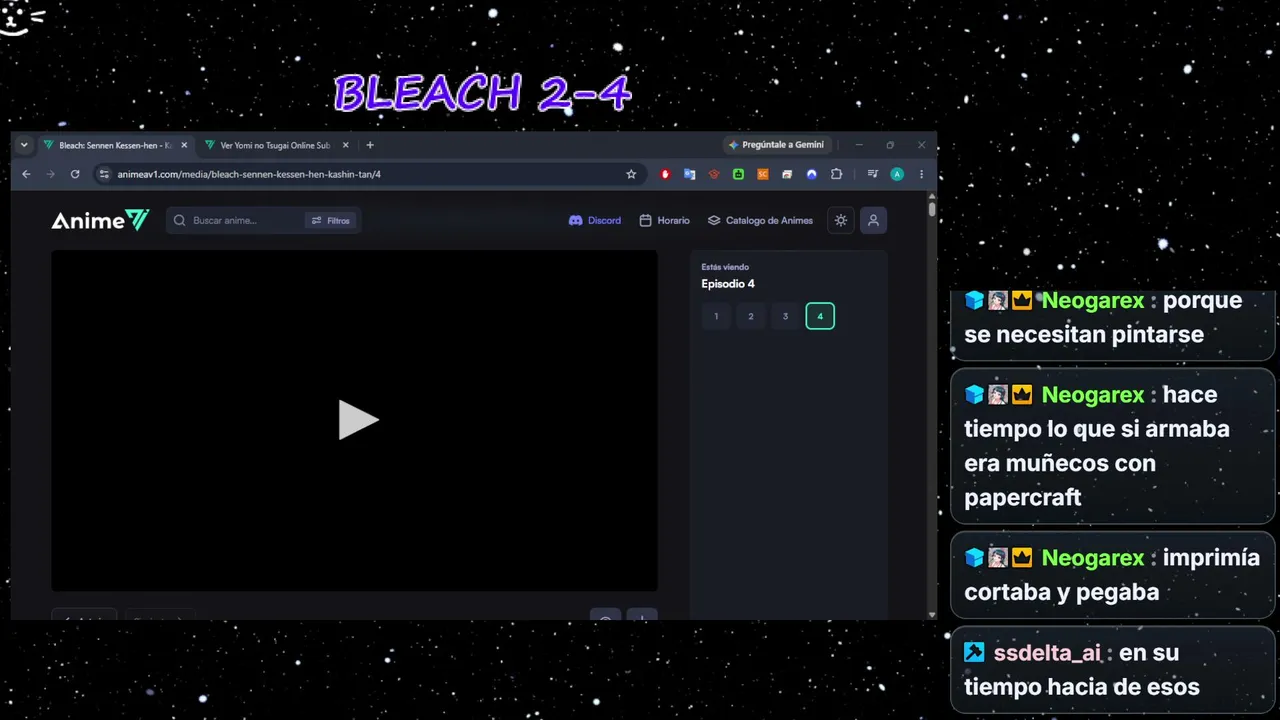Open a new browser tab
The image size is (1280, 720).
[x=370, y=145]
